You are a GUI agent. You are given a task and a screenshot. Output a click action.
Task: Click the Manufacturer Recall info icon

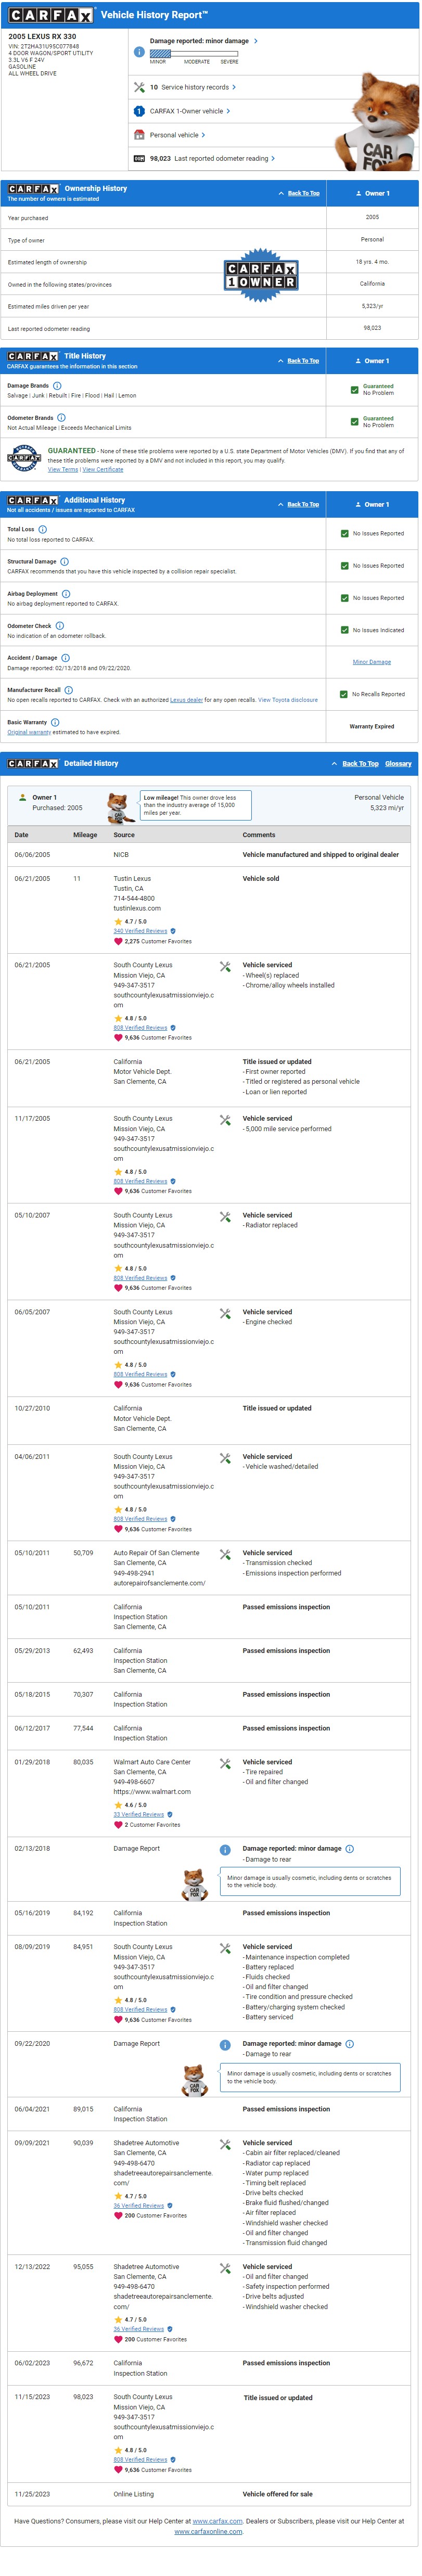pos(69,690)
